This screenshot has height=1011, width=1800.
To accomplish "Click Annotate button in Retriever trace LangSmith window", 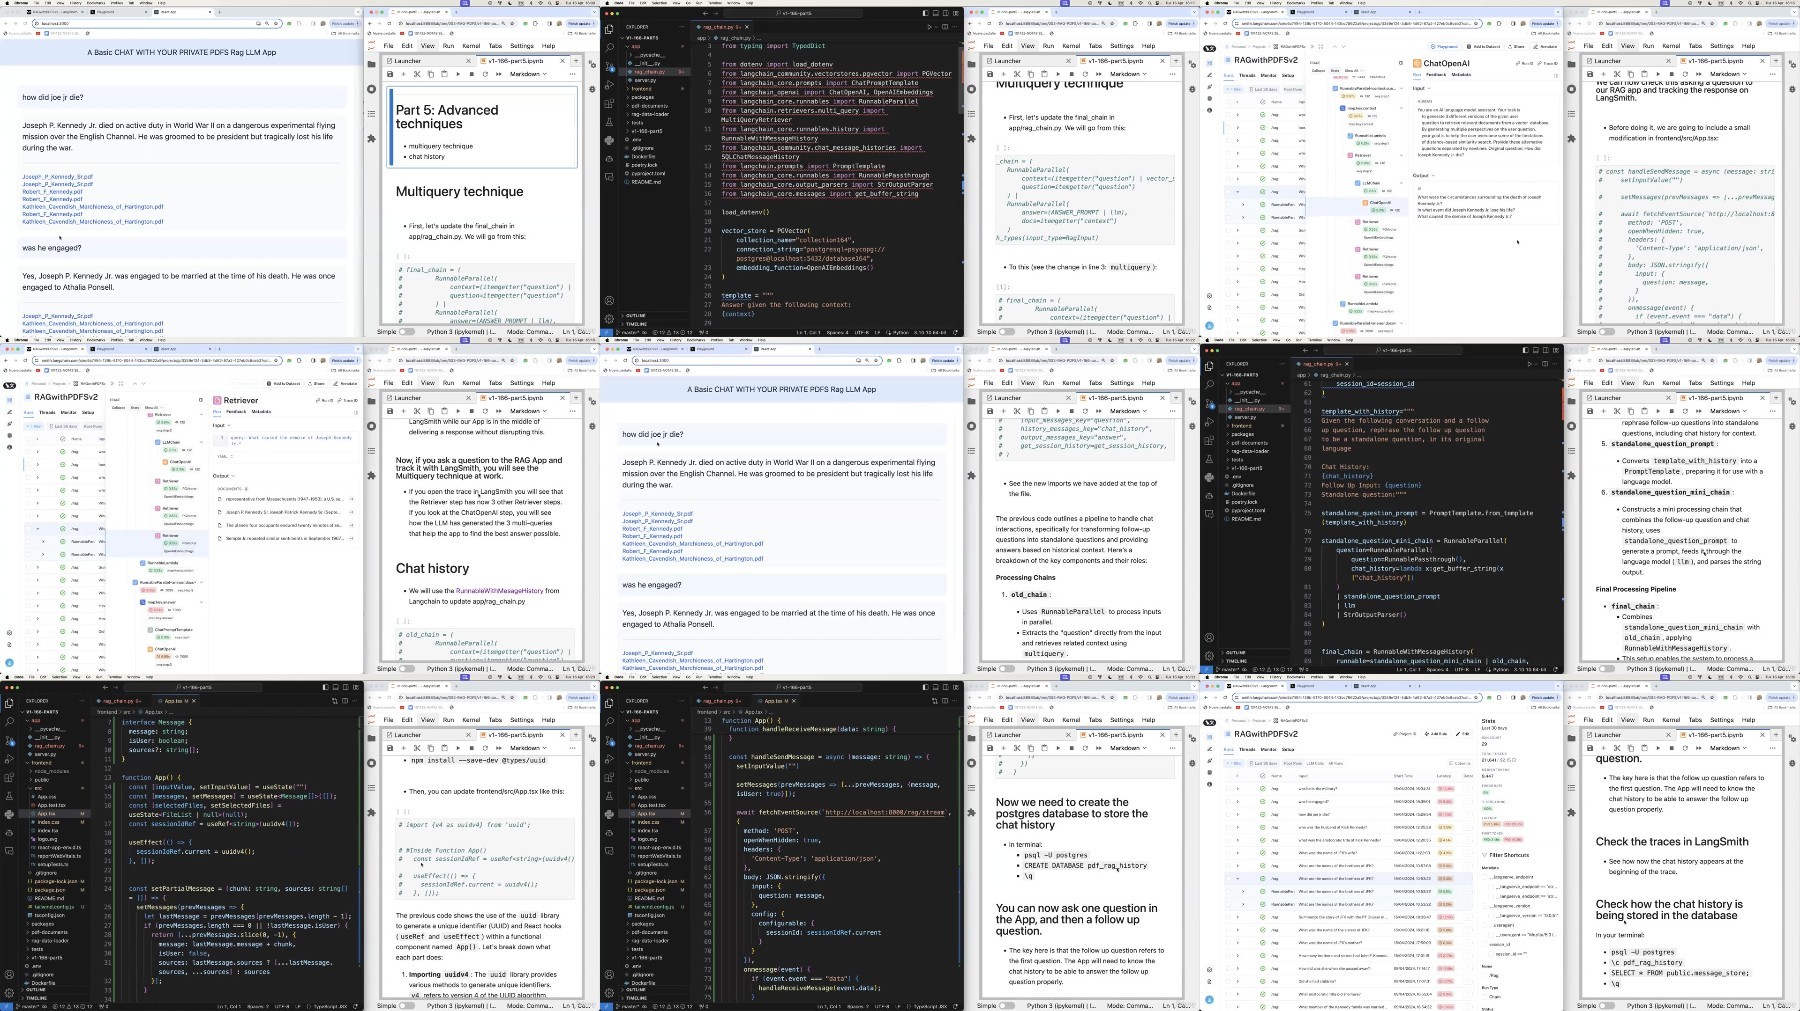I will point(346,383).
